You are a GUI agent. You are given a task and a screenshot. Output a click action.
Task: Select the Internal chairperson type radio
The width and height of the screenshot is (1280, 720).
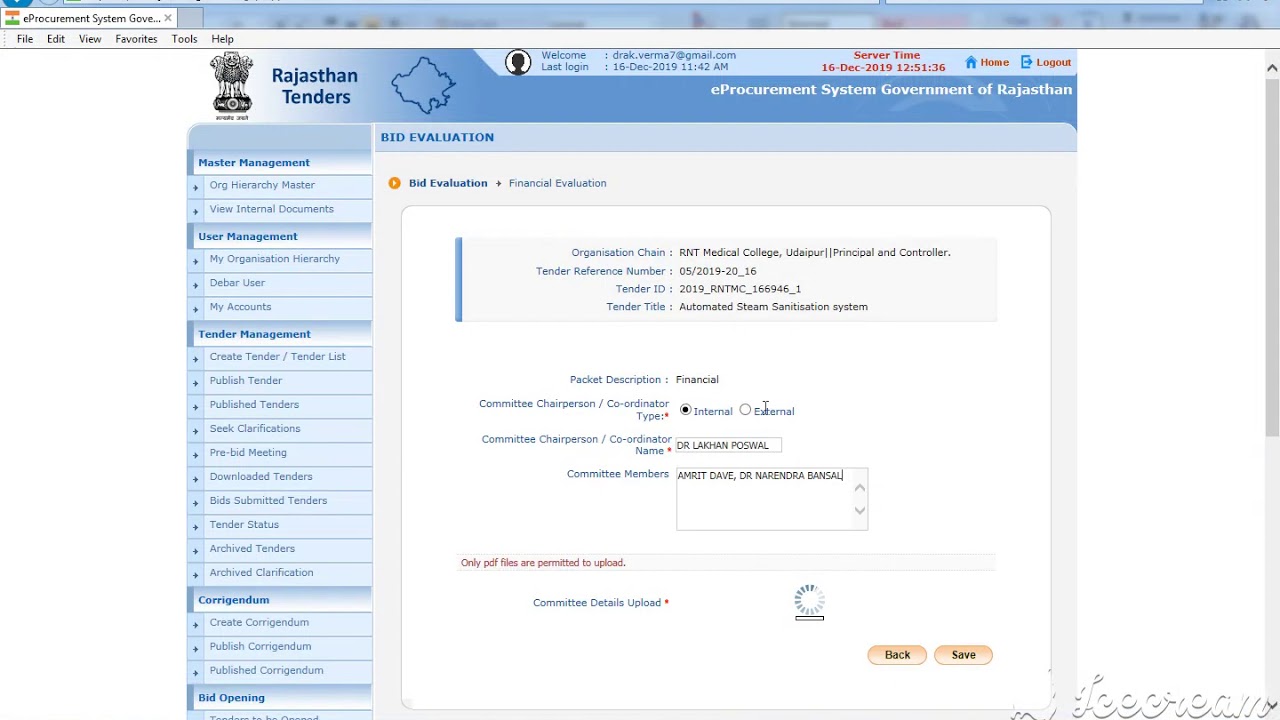pyautogui.click(x=685, y=410)
